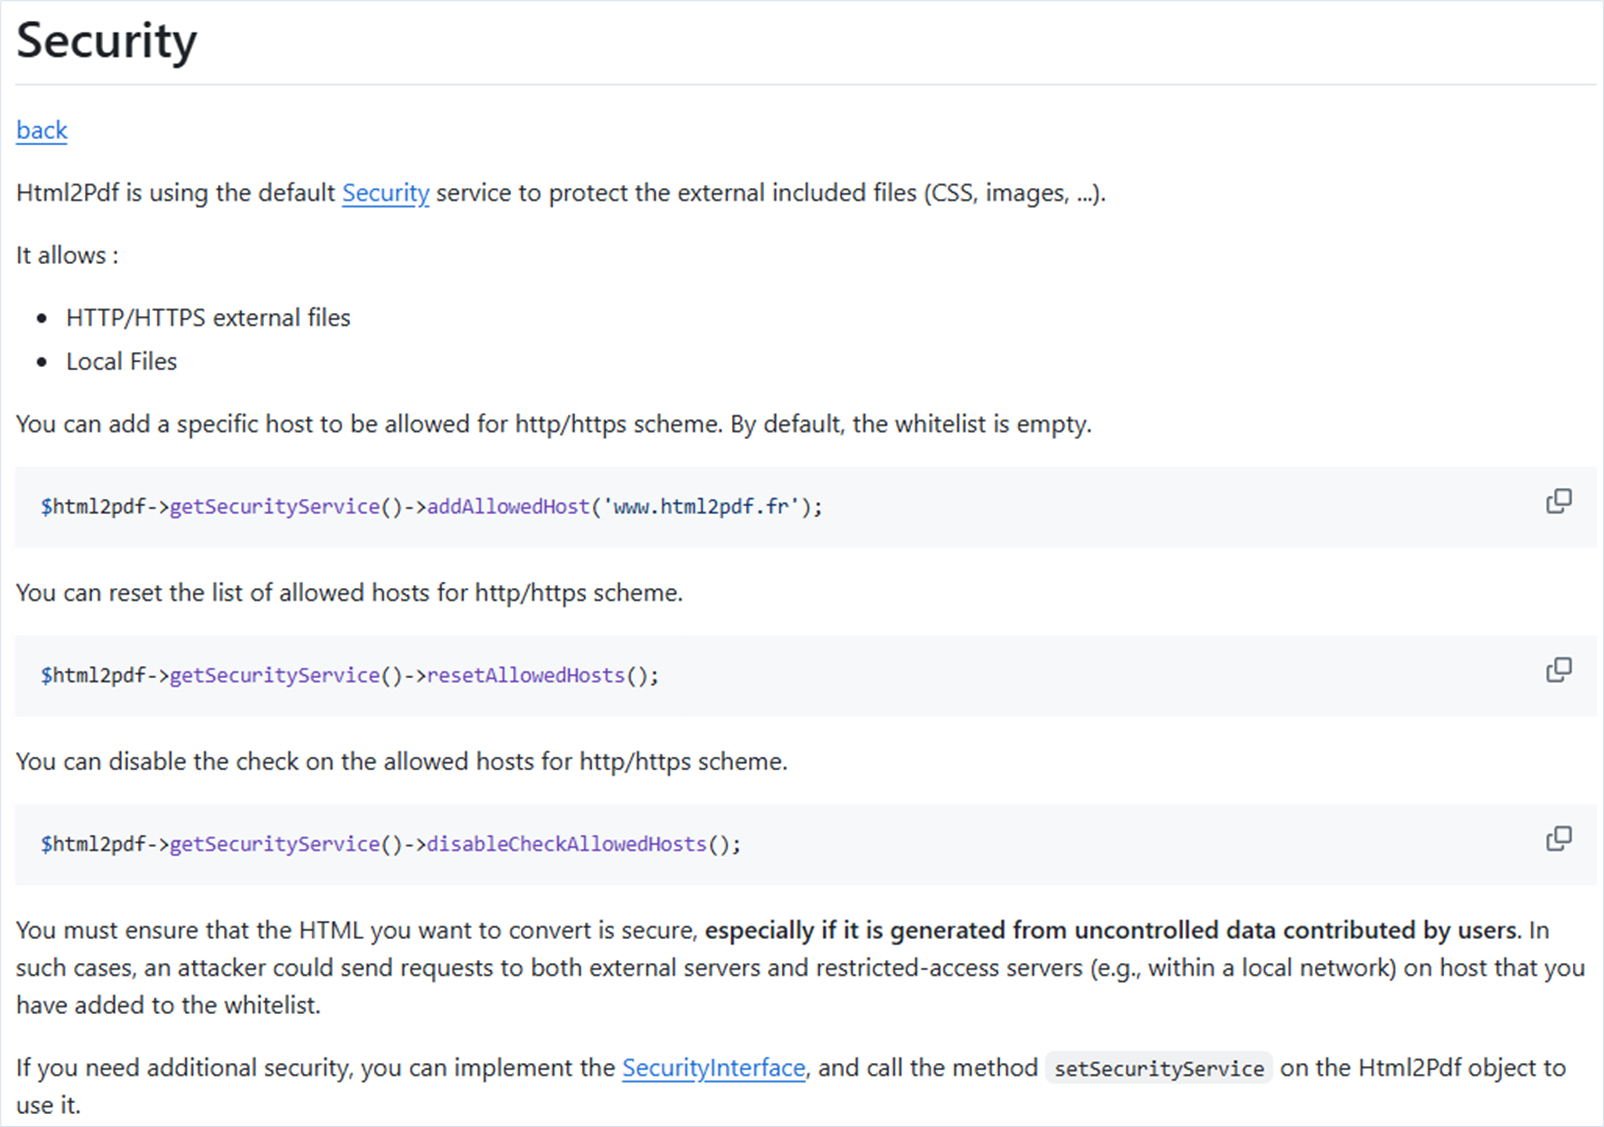Image resolution: width=1604 pixels, height=1127 pixels.
Task: Copy the disableCheckAllowedHosts code snippet
Action: pyautogui.click(x=1558, y=839)
